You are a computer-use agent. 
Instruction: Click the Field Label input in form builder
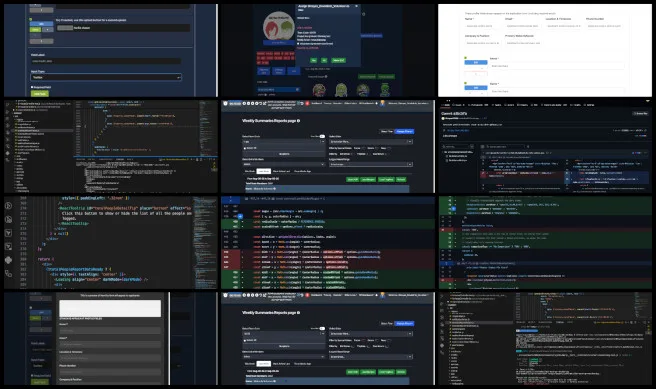106,61
